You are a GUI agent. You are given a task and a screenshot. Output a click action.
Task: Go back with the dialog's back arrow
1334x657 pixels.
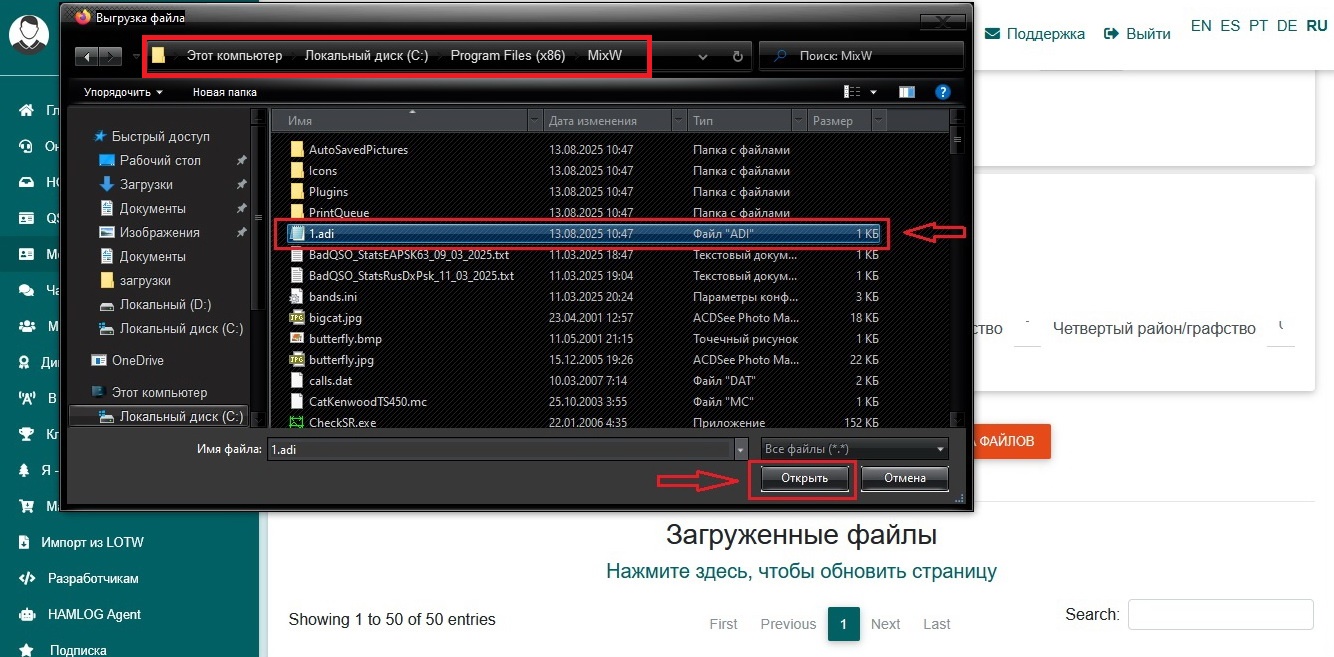point(89,56)
